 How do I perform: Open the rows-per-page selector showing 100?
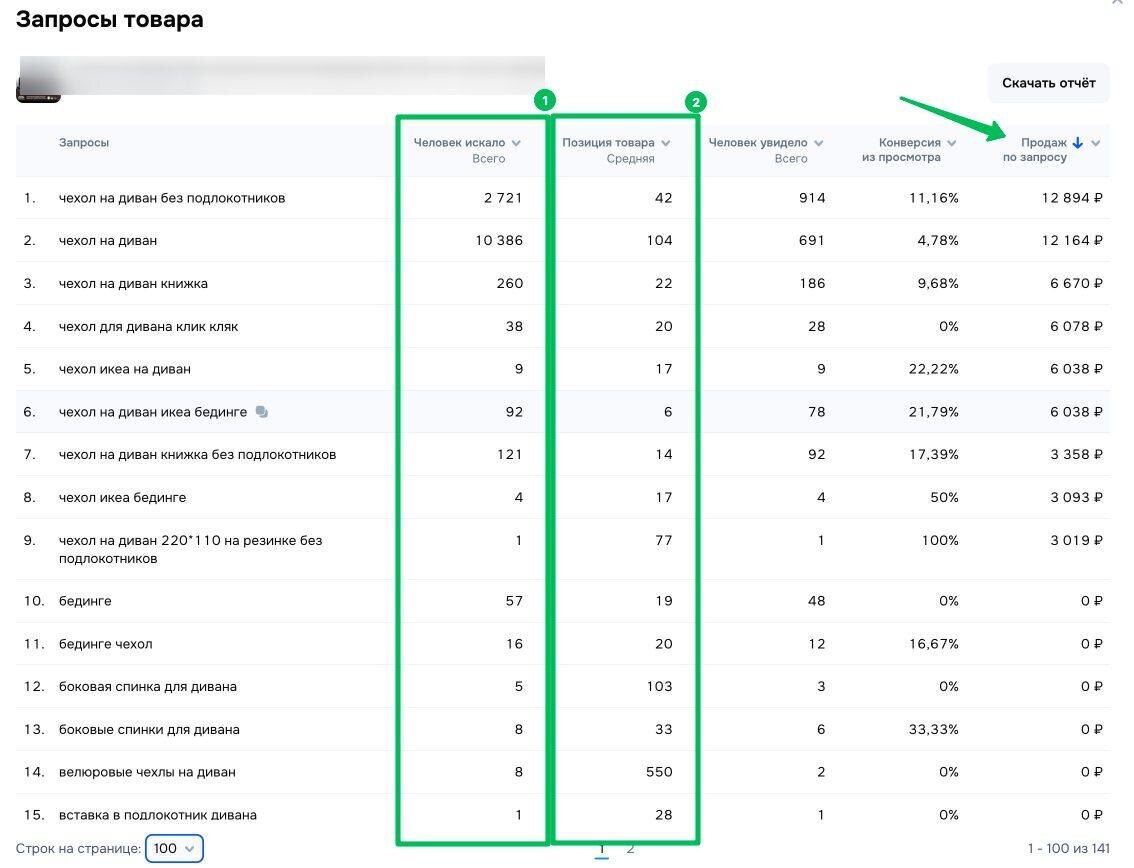click(x=174, y=848)
